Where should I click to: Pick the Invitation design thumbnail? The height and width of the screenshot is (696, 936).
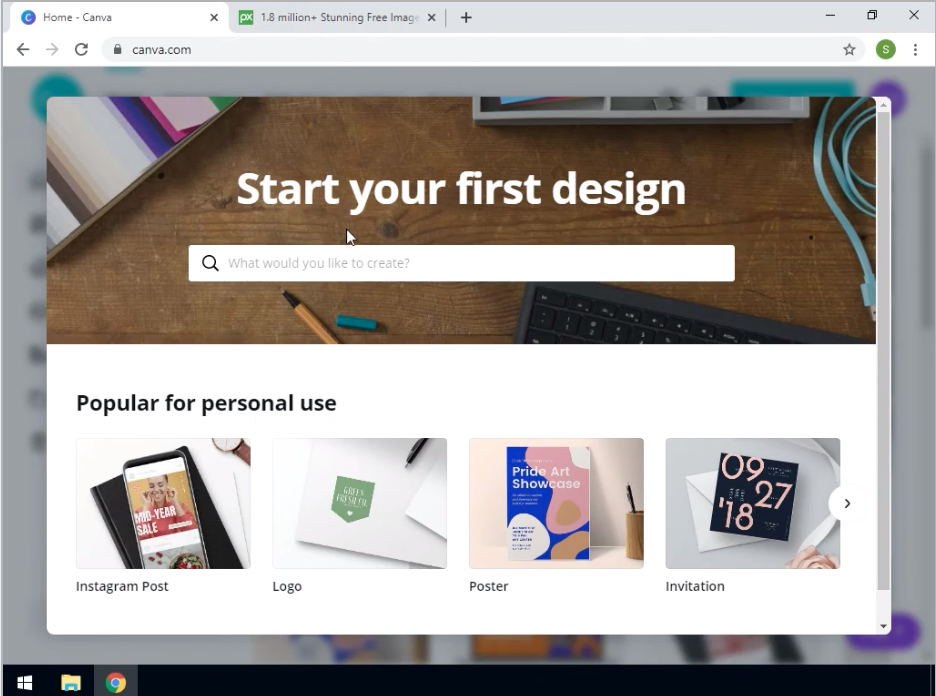pos(753,503)
